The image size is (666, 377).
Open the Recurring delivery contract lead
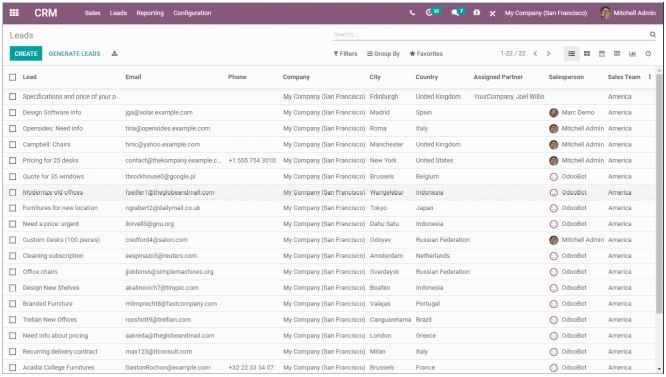click(60, 352)
